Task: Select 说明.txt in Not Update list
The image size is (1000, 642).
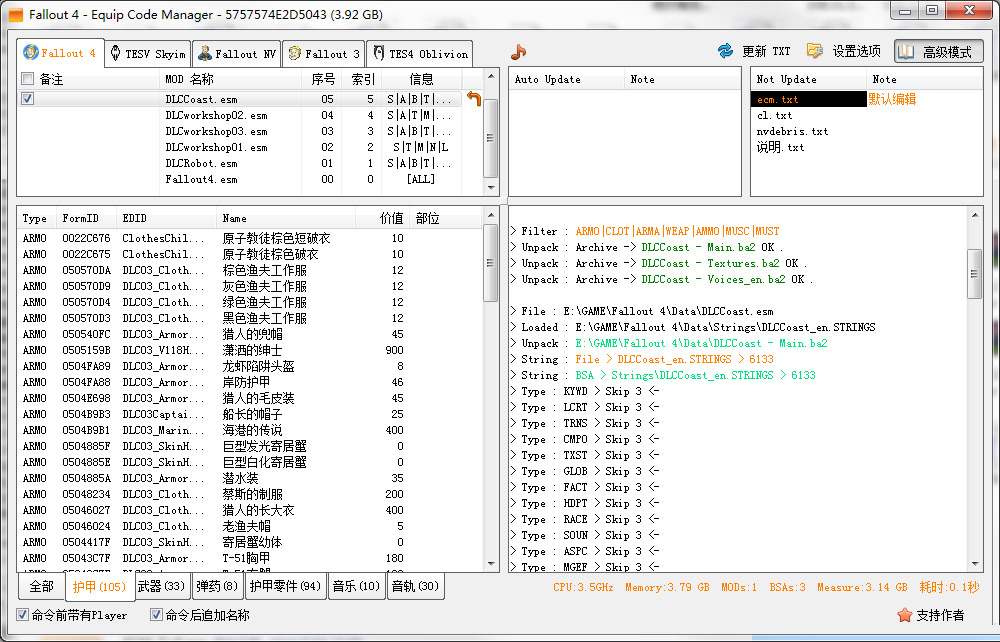Action: tap(780, 147)
